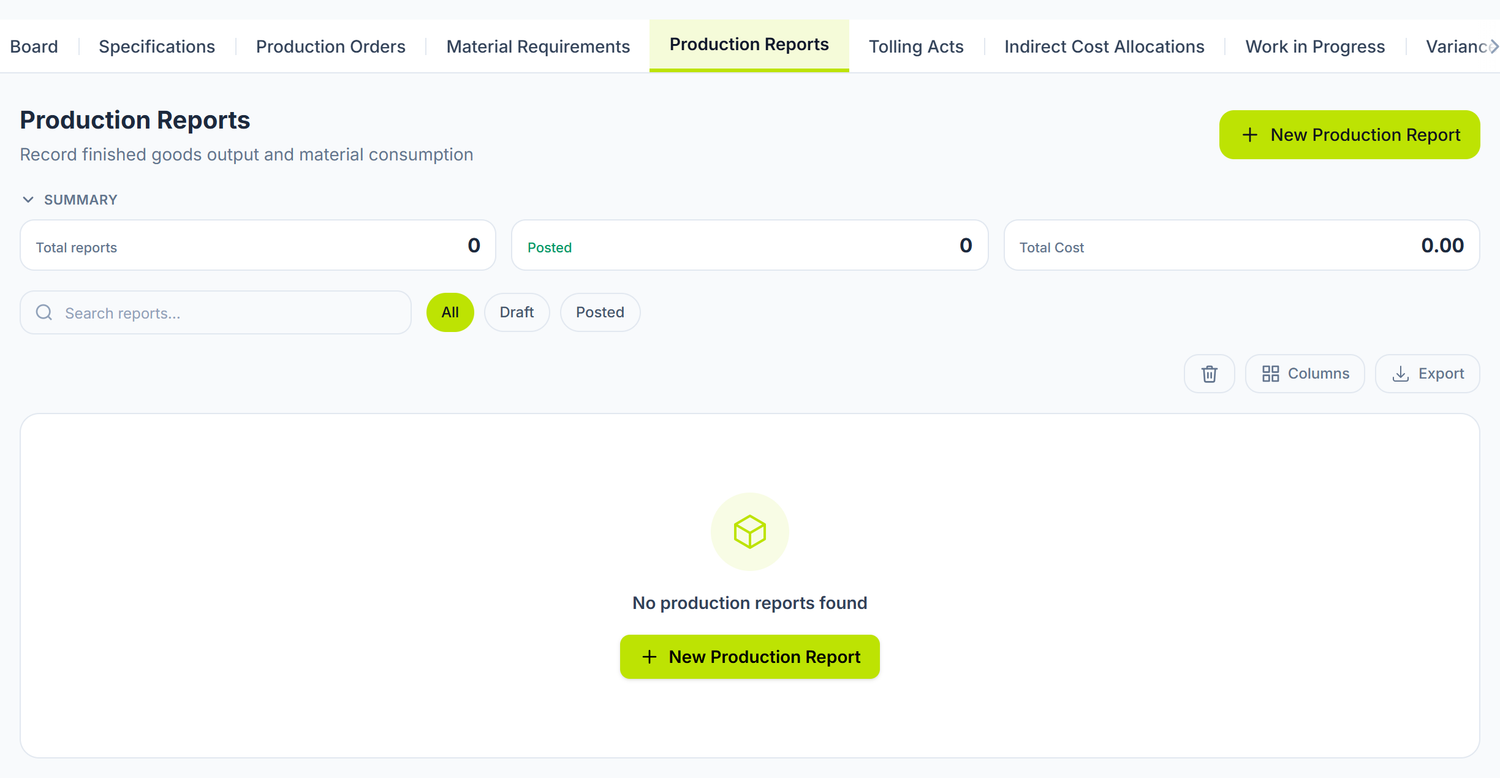1500x778 pixels.
Task: Click the top-right New Production Report button
Action: (x=1349, y=135)
